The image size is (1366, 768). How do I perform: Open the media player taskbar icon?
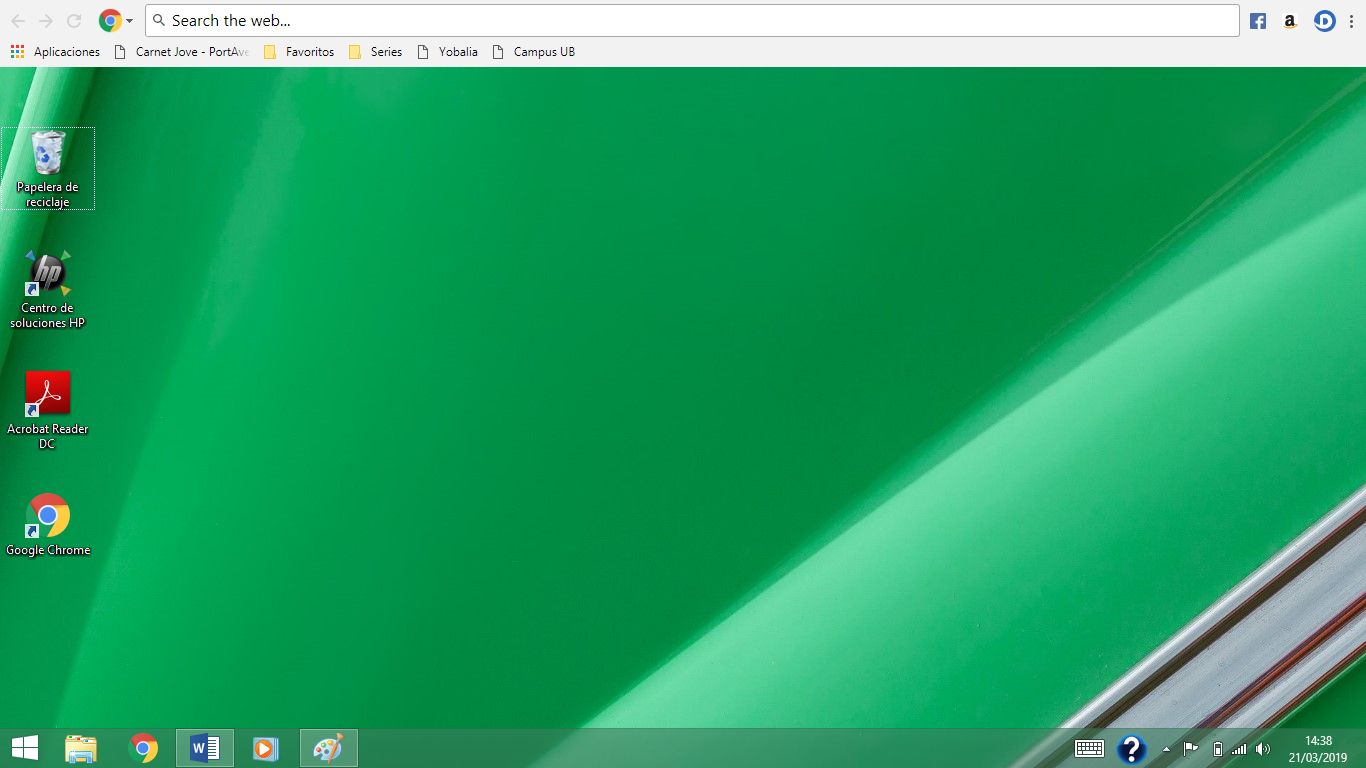[x=265, y=748]
